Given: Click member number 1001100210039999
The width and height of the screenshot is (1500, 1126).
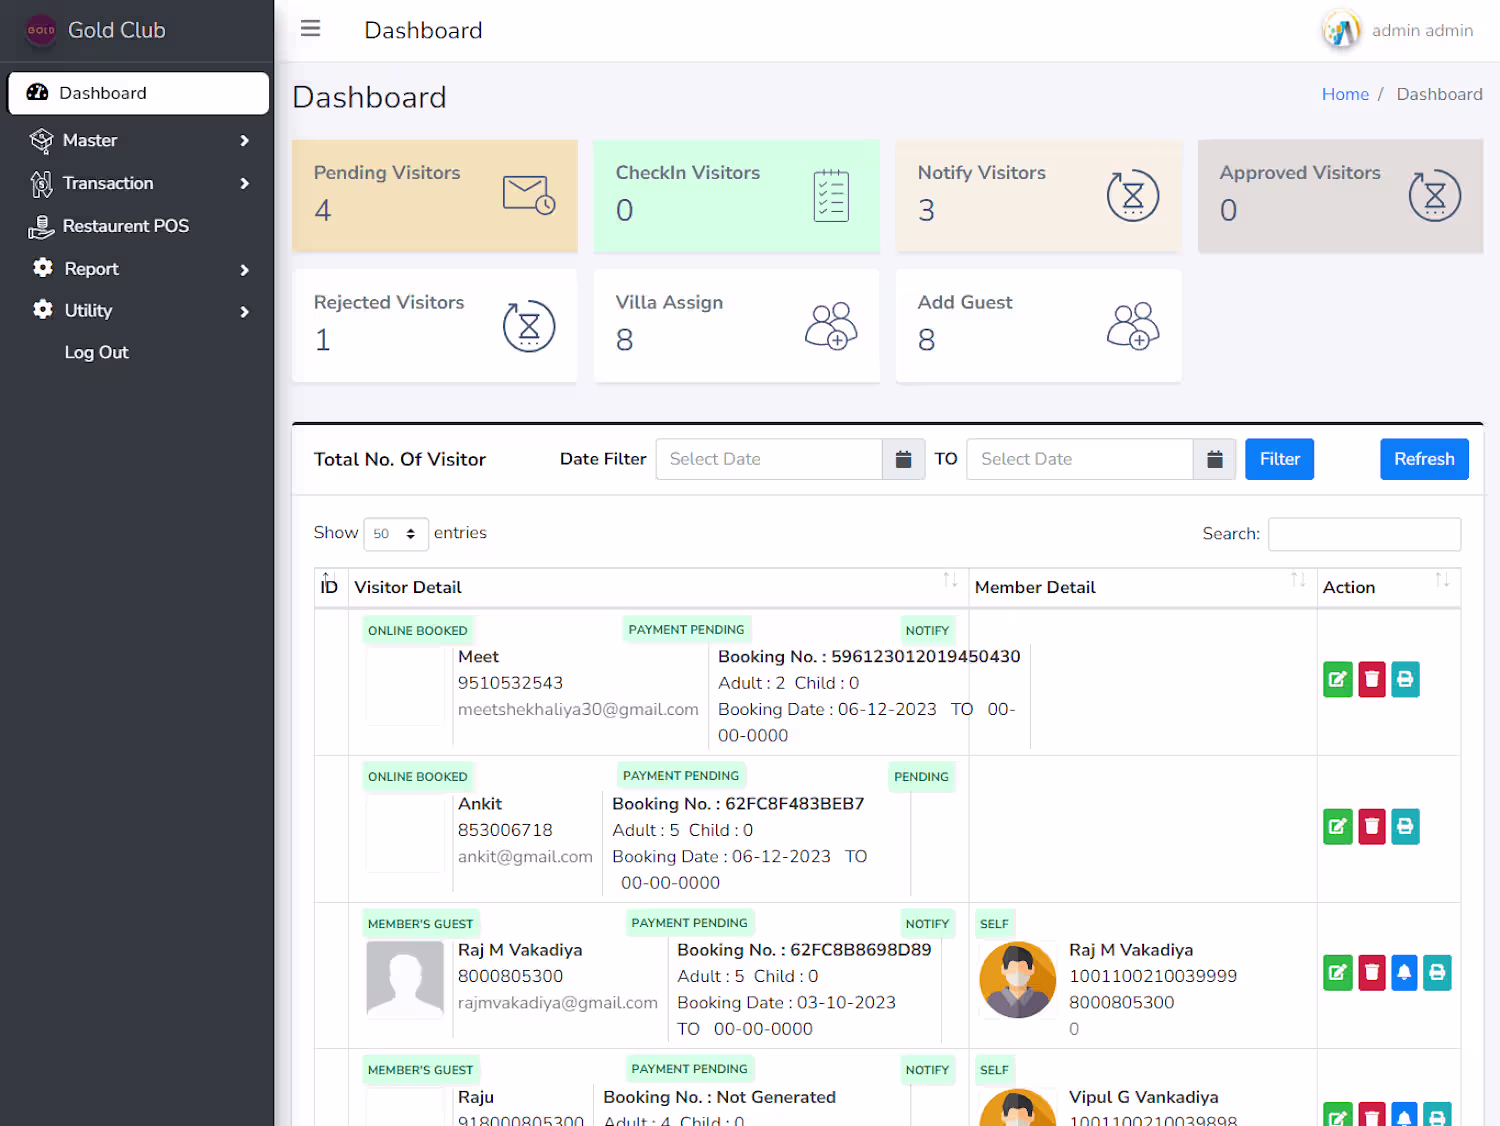Looking at the screenshot, I should [x=1153, y=976].
